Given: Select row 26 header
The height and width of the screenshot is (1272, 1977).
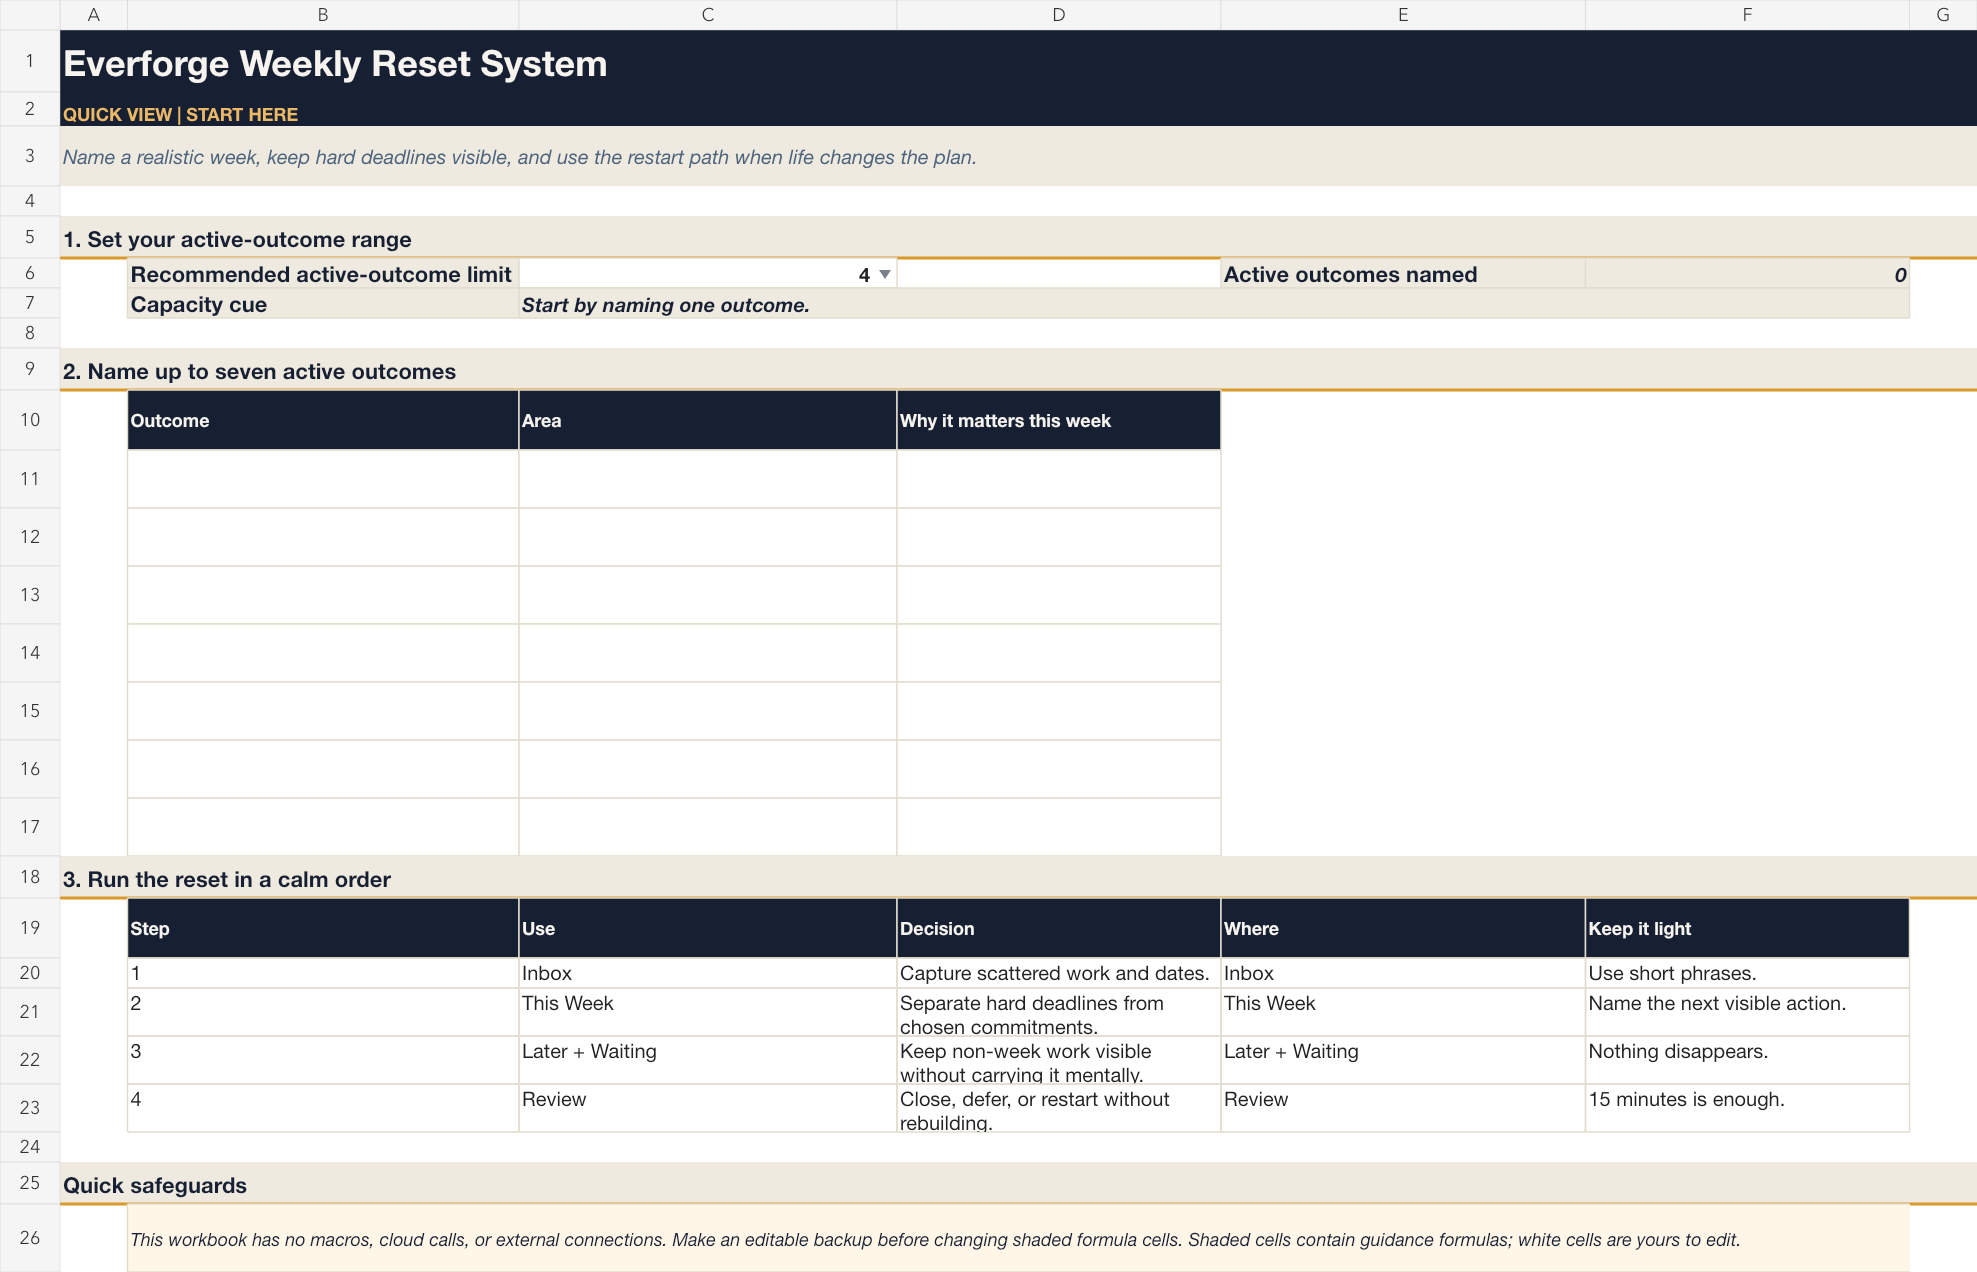Looking at the screenshot, I should click(x=30, y=1238).
